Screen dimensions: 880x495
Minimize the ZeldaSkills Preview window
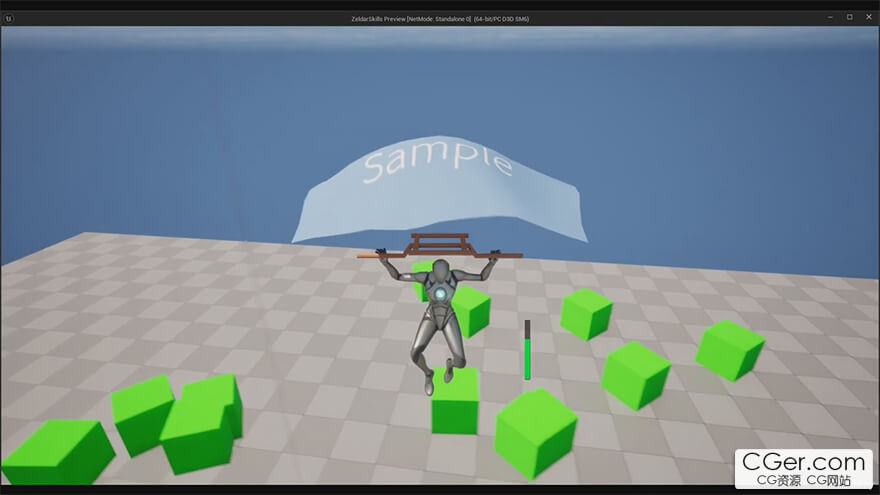click(830, 18)
